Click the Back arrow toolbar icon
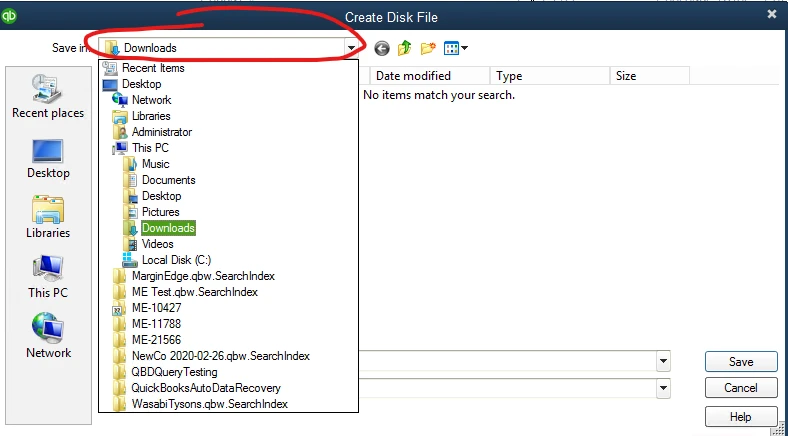Screen dimensions: 788x436 point(382,48)
